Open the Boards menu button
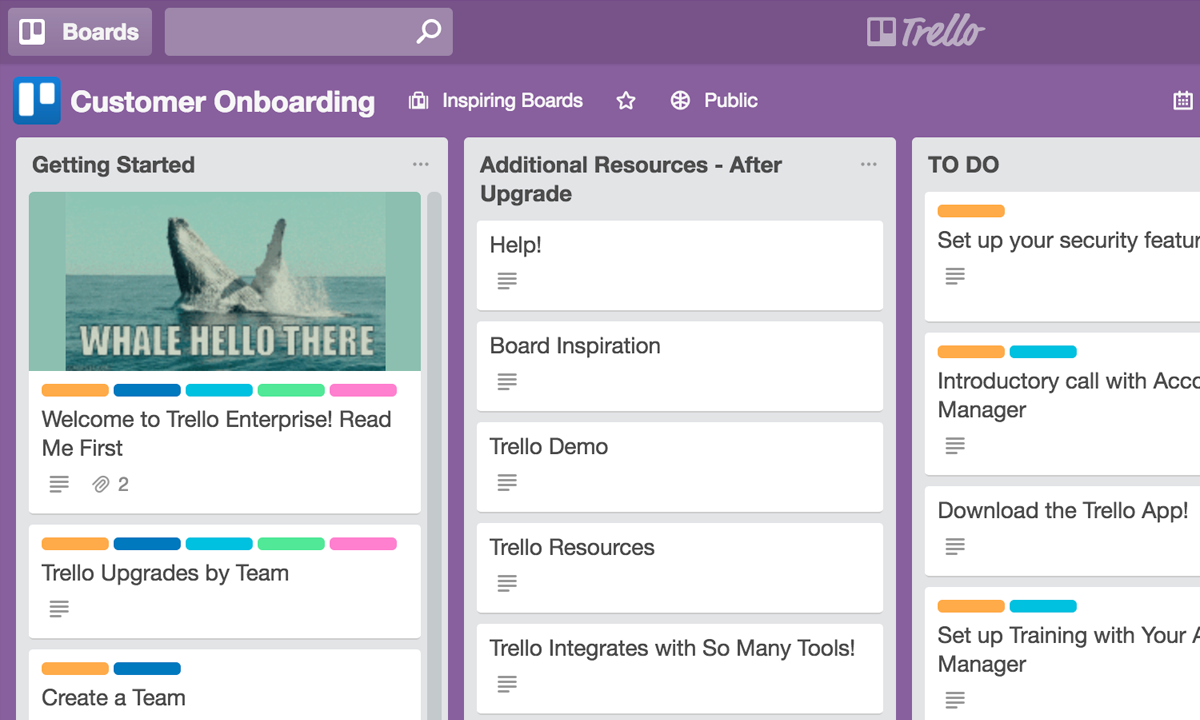 tap(80, 32)
